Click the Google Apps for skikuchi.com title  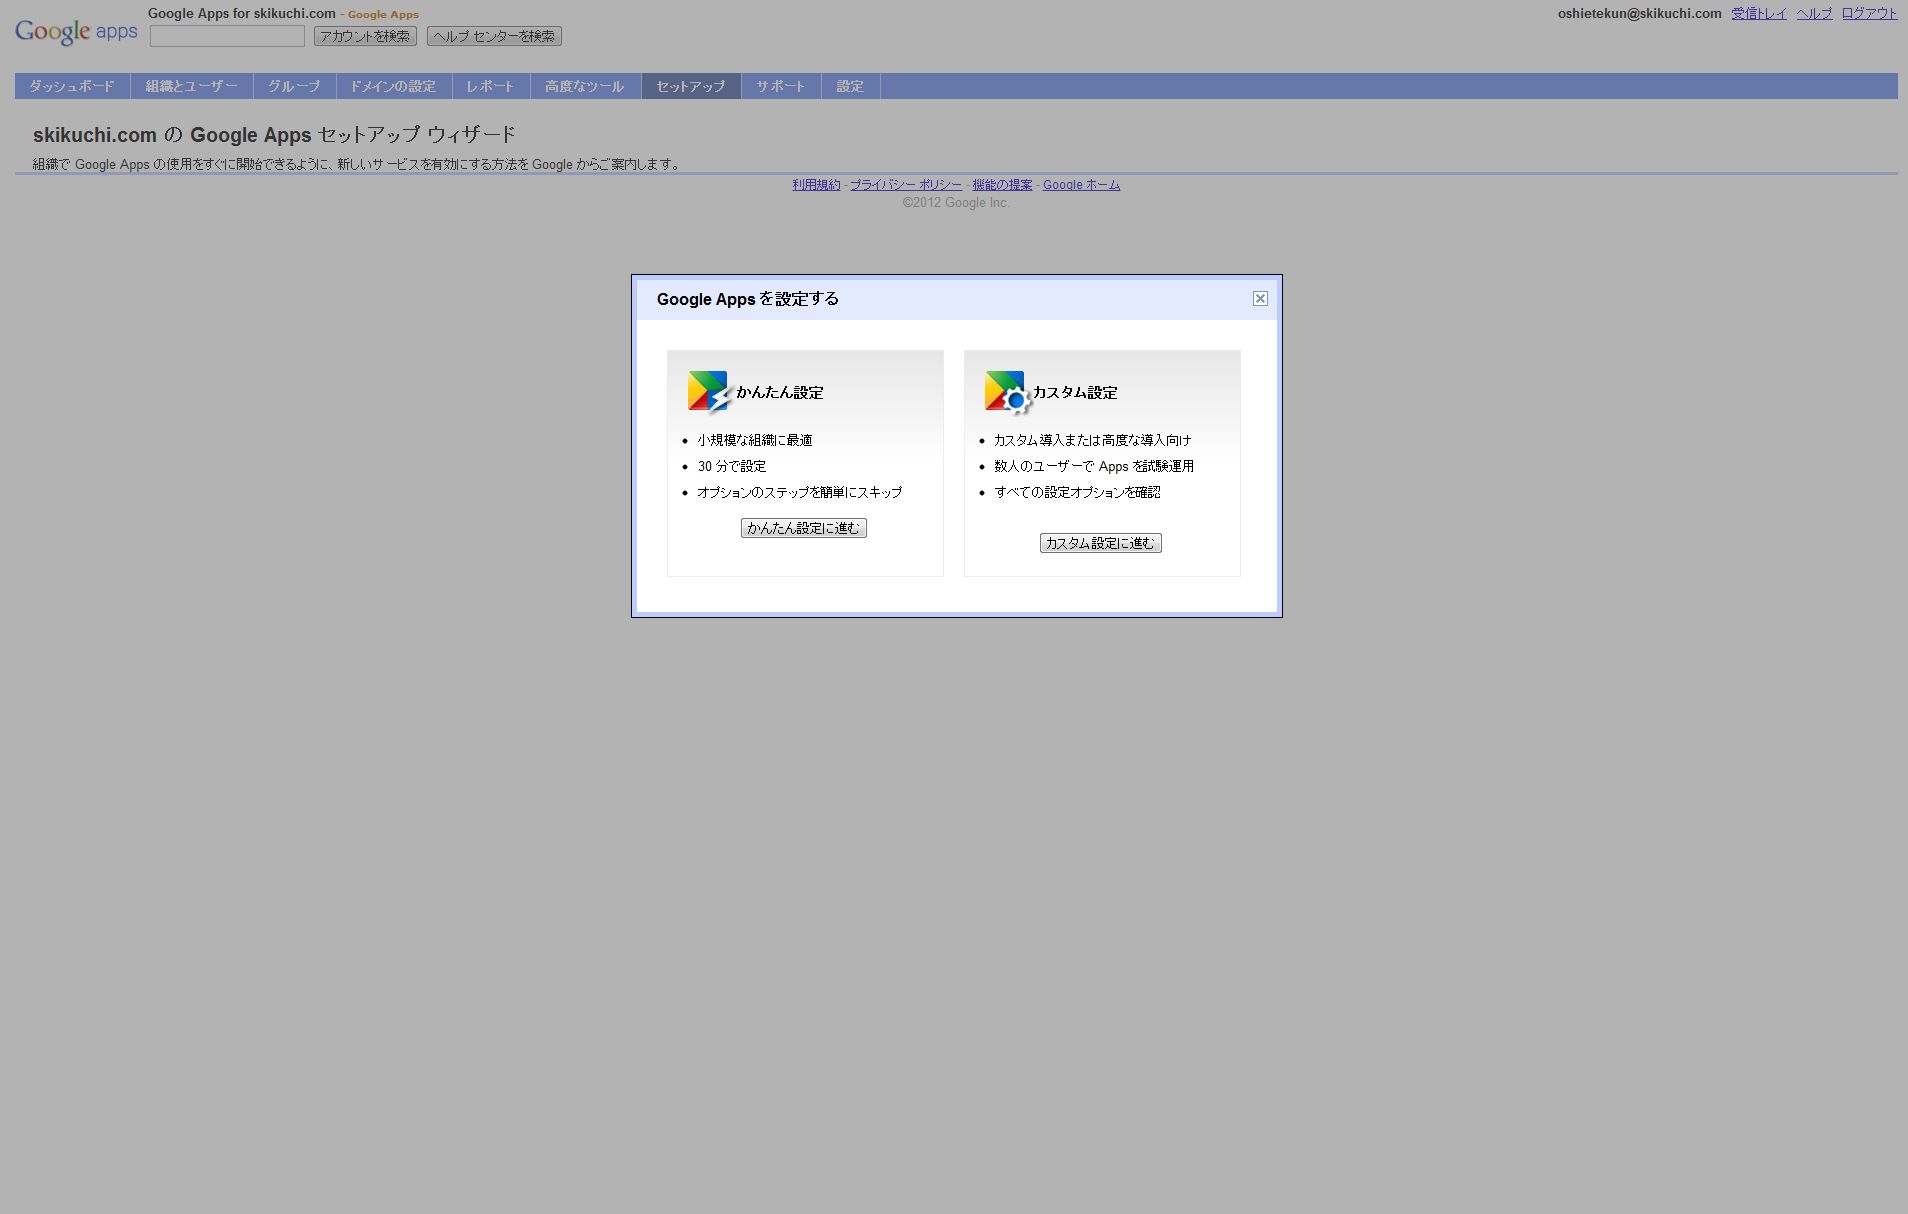tap(242, 14)
